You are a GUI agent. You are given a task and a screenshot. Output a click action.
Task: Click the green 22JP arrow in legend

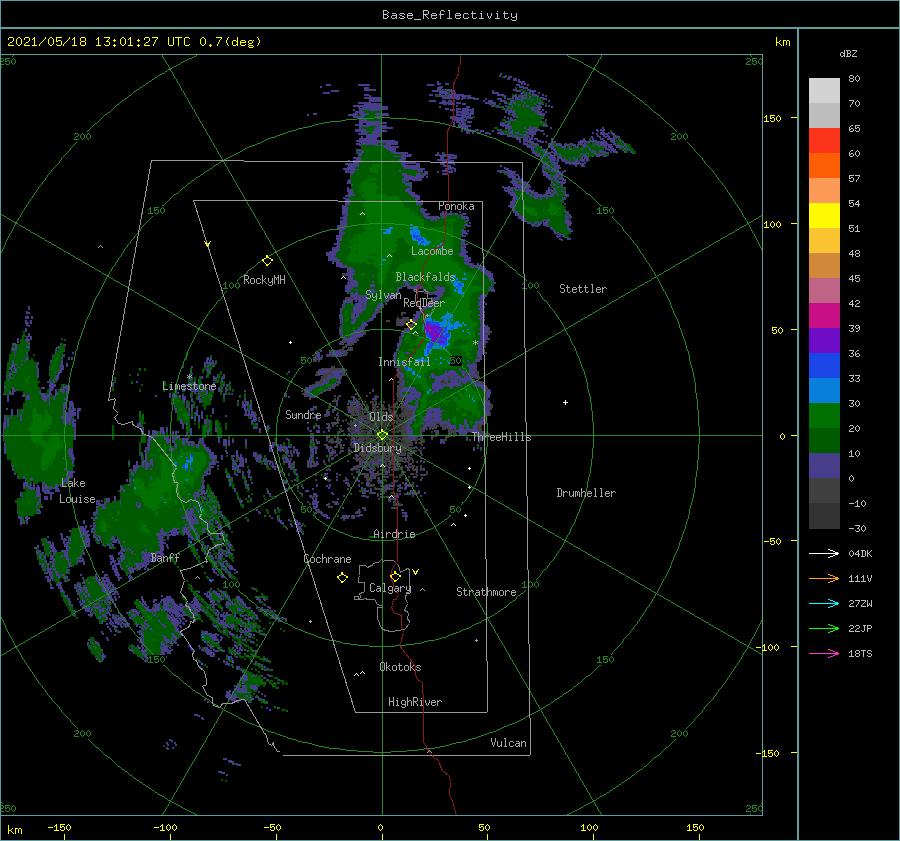click(x=824, y=629)
